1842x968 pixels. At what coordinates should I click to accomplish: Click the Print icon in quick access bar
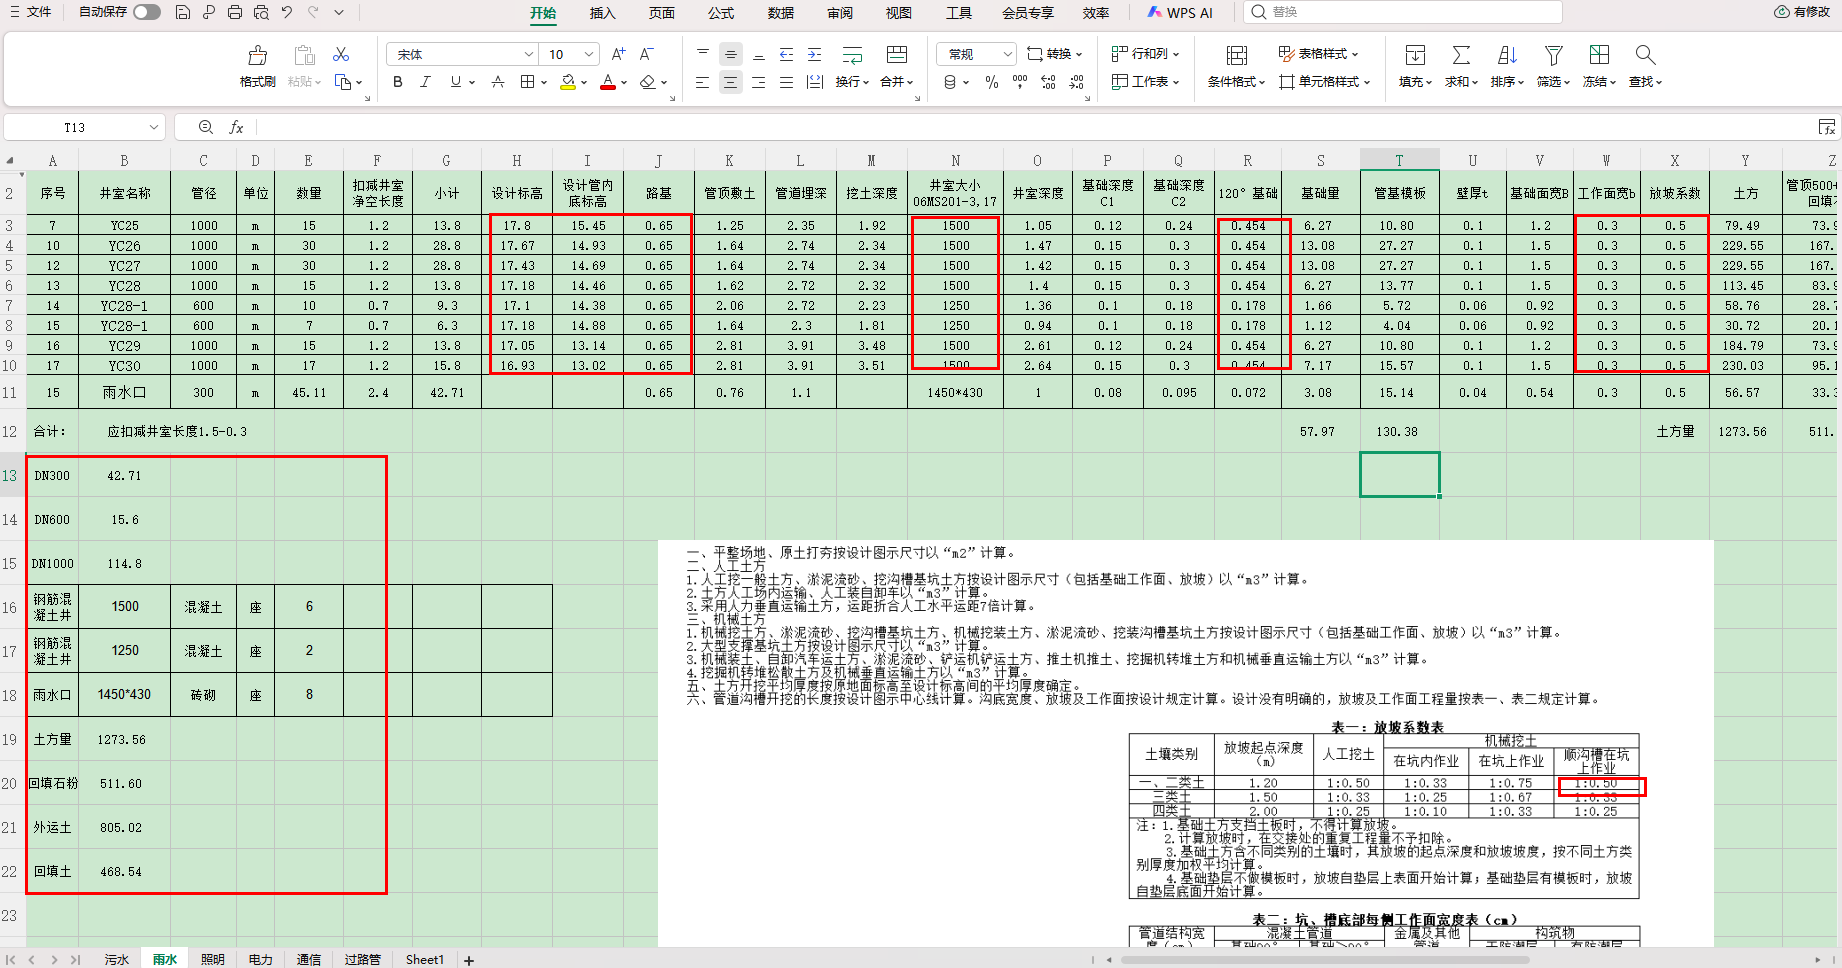click(x=235, y=12)
